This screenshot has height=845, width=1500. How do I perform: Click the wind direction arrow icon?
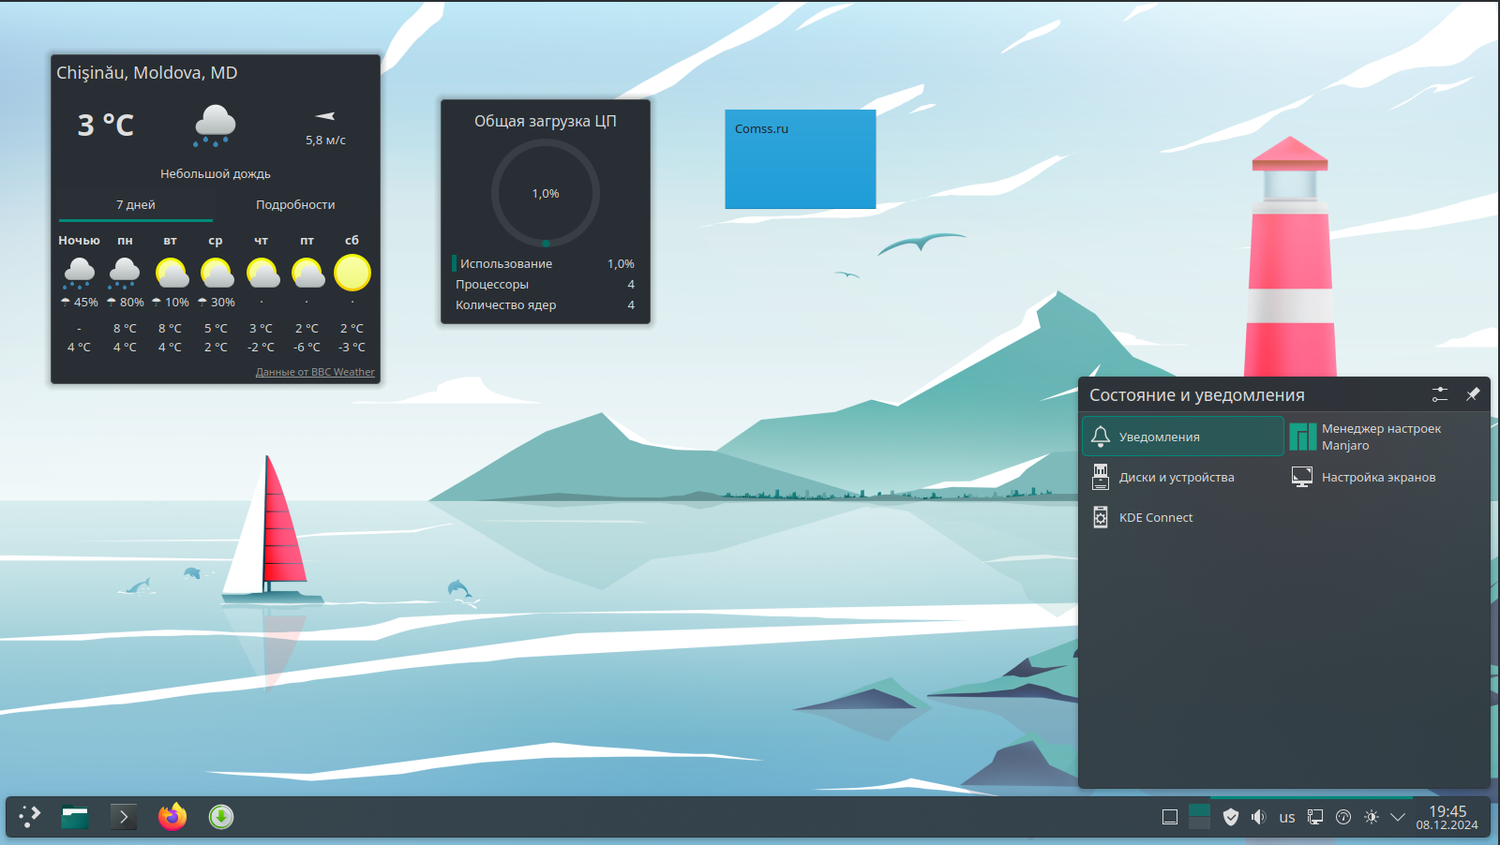325,116
